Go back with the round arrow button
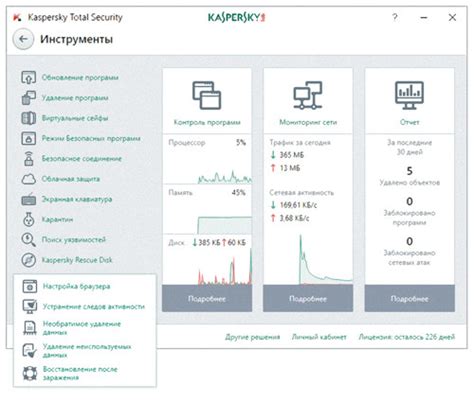This screenshot has width=474, height=402. pyautogui.click(x=23, y=39)
